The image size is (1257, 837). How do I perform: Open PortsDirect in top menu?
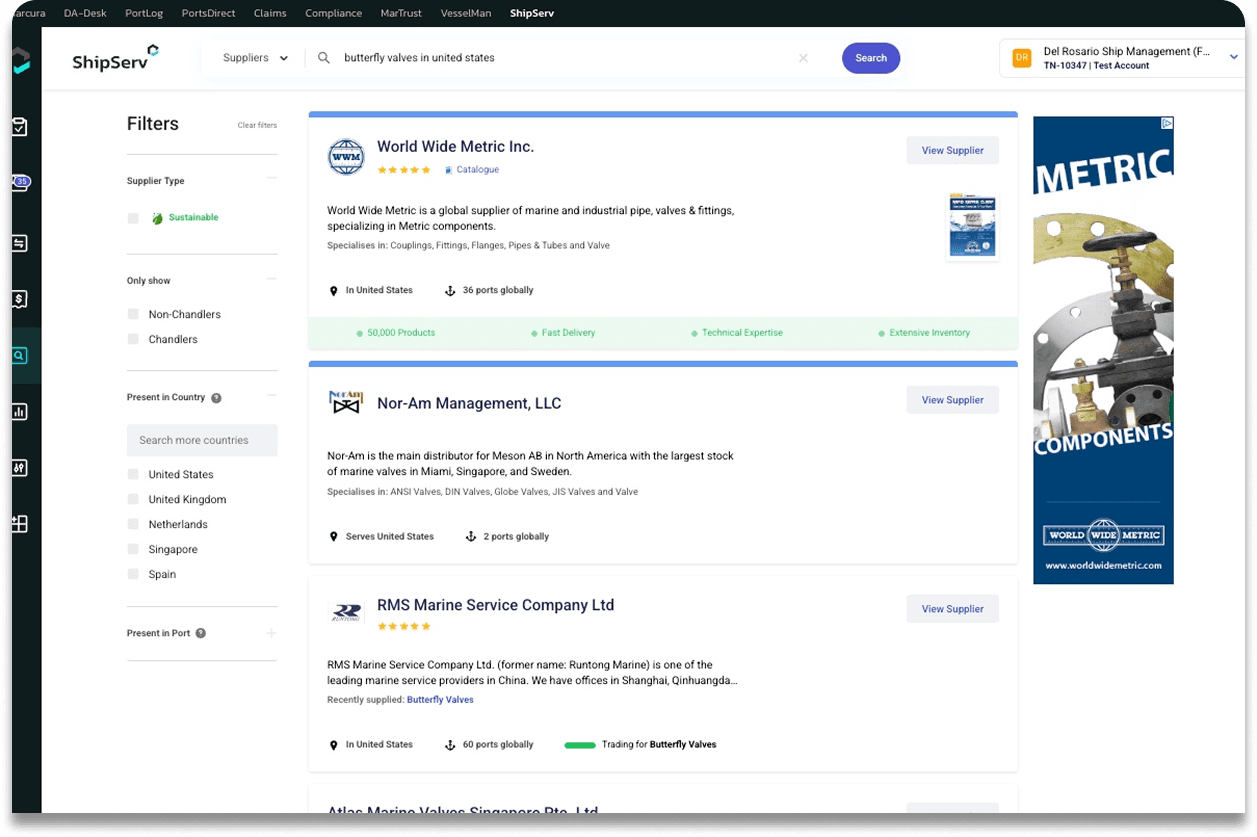click(208, 13)
